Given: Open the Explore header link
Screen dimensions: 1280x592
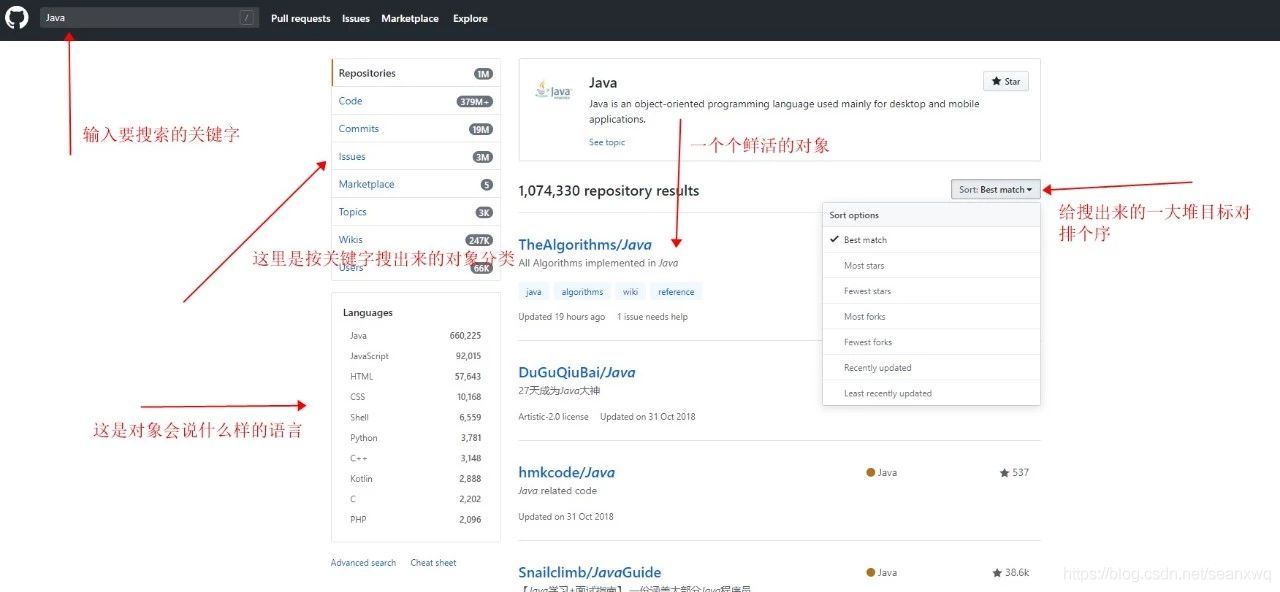Looking at the screenshot, I should [x=470, y=18].
